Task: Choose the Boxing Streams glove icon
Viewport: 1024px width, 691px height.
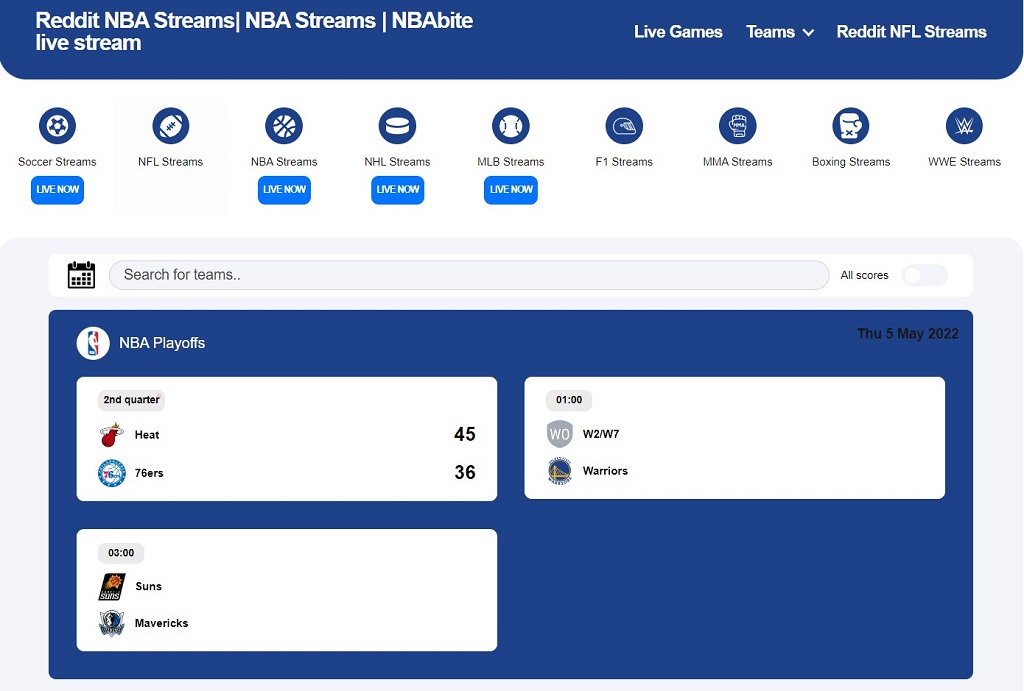Action: [851, 125]
